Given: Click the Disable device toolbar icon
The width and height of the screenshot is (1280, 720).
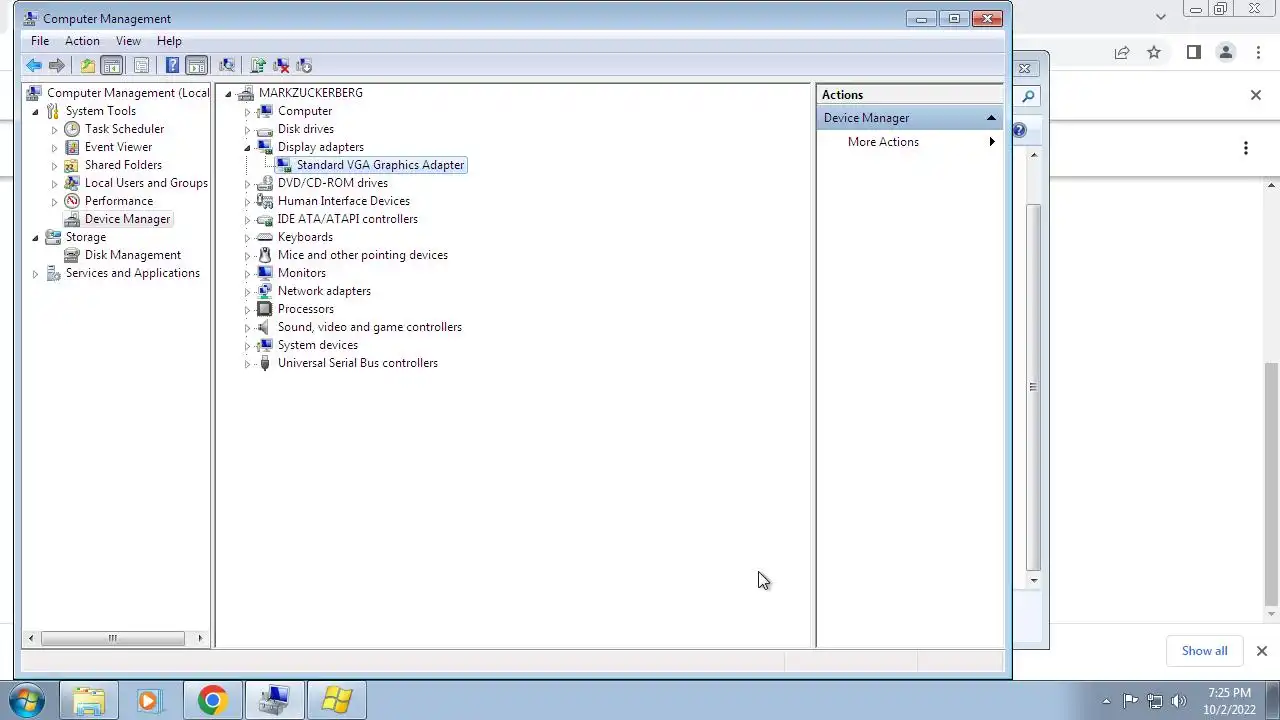Looking at the screenshot, I should (304, 66).
